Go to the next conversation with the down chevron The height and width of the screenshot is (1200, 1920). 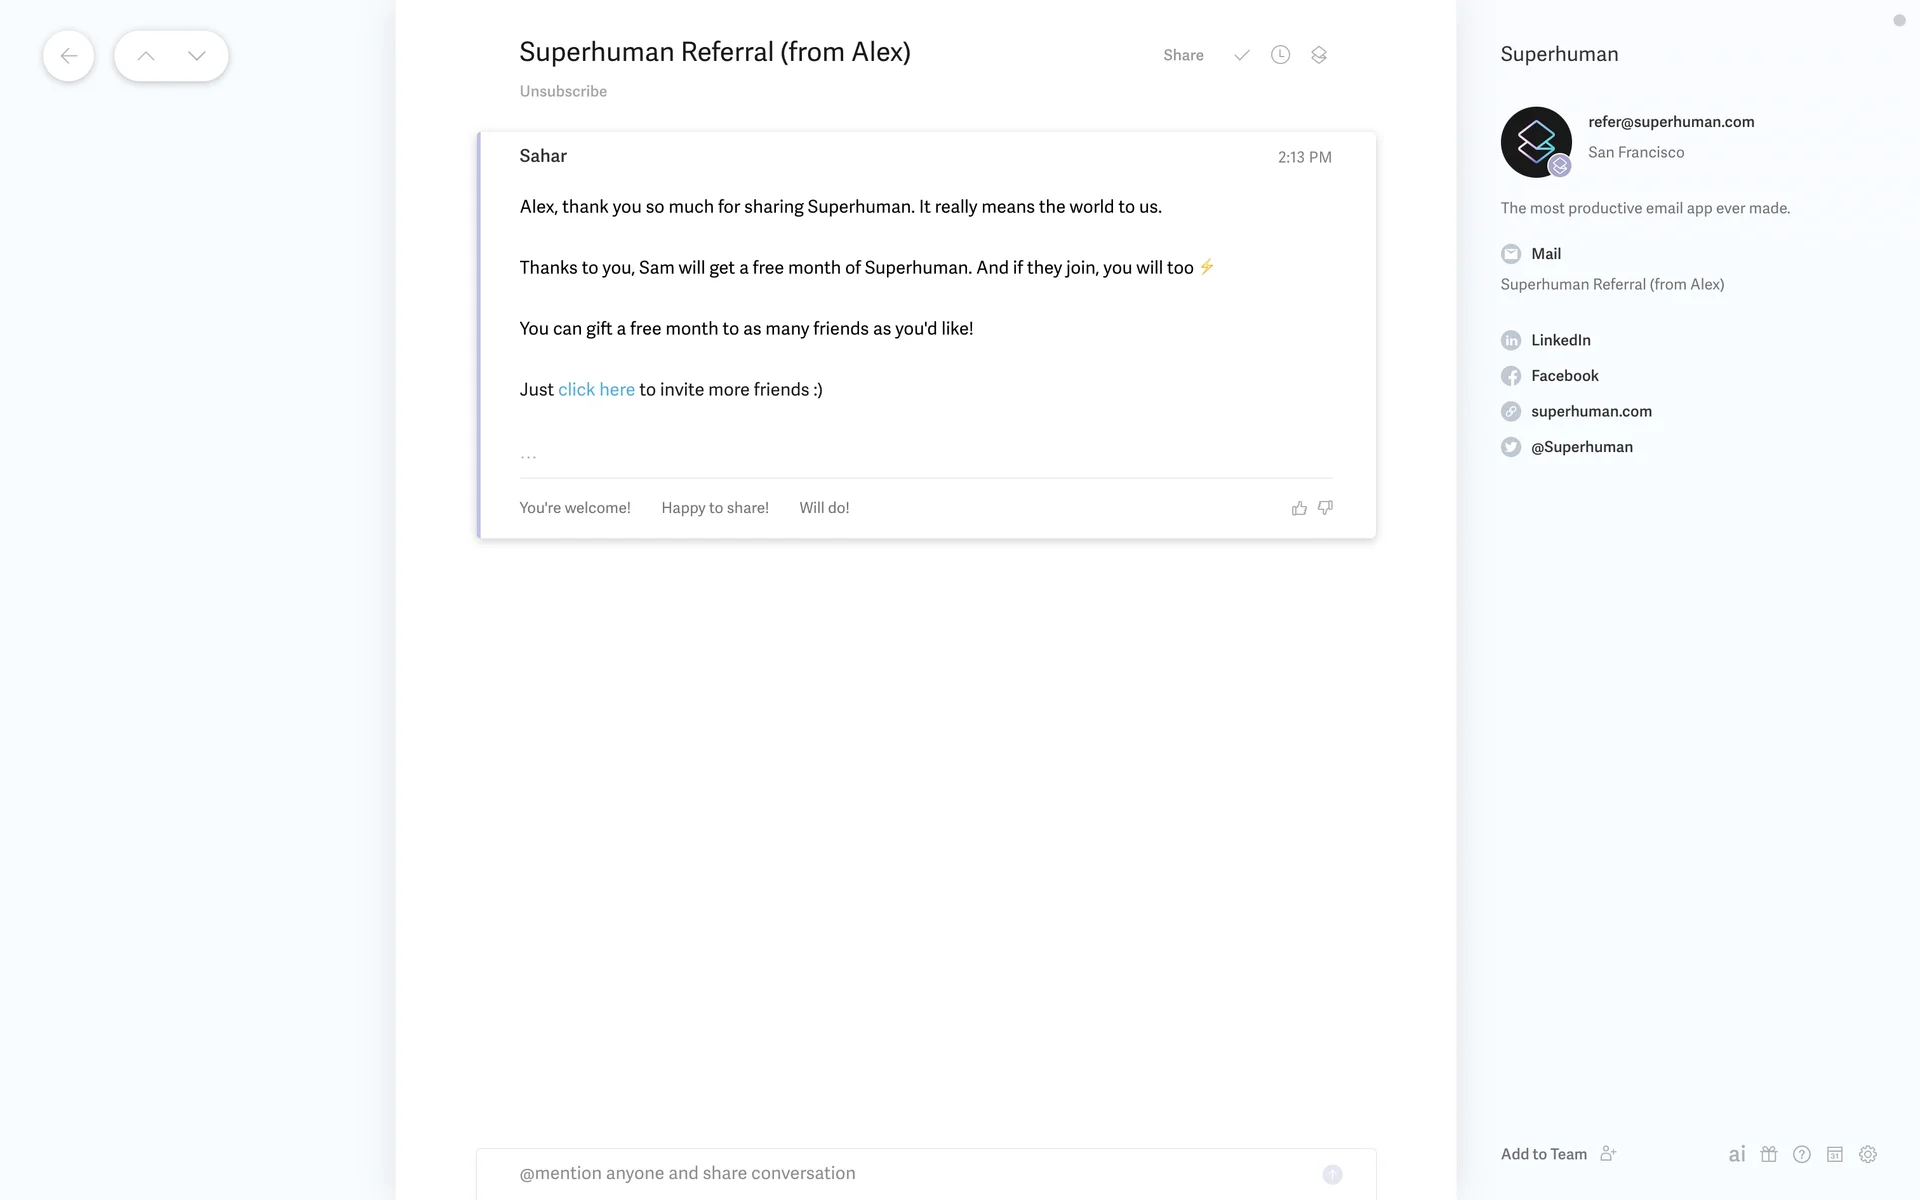pyautogui.click(x=197, y=56)
